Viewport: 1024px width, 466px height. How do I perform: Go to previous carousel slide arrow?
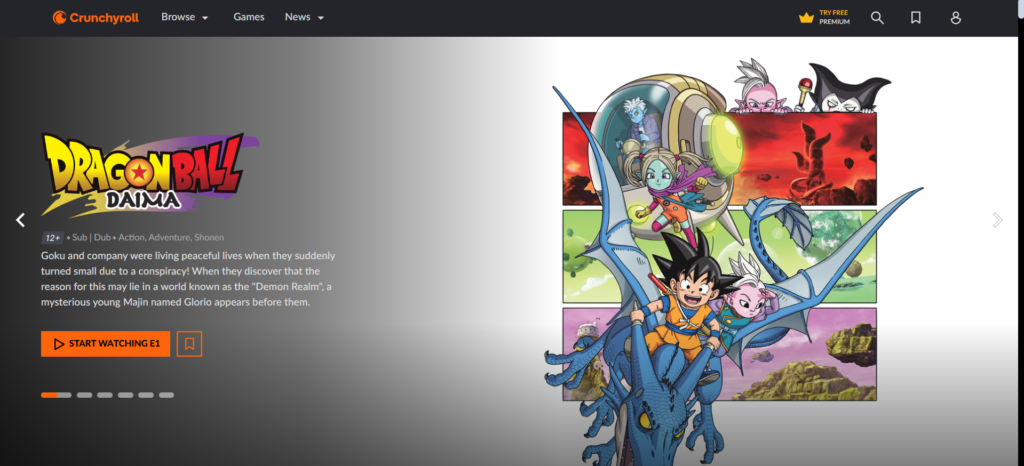point(20,220)
